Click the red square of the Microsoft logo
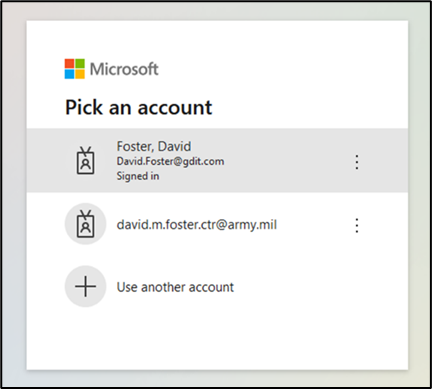Viewport: 432px width, 389px height. tap(69, 64)
